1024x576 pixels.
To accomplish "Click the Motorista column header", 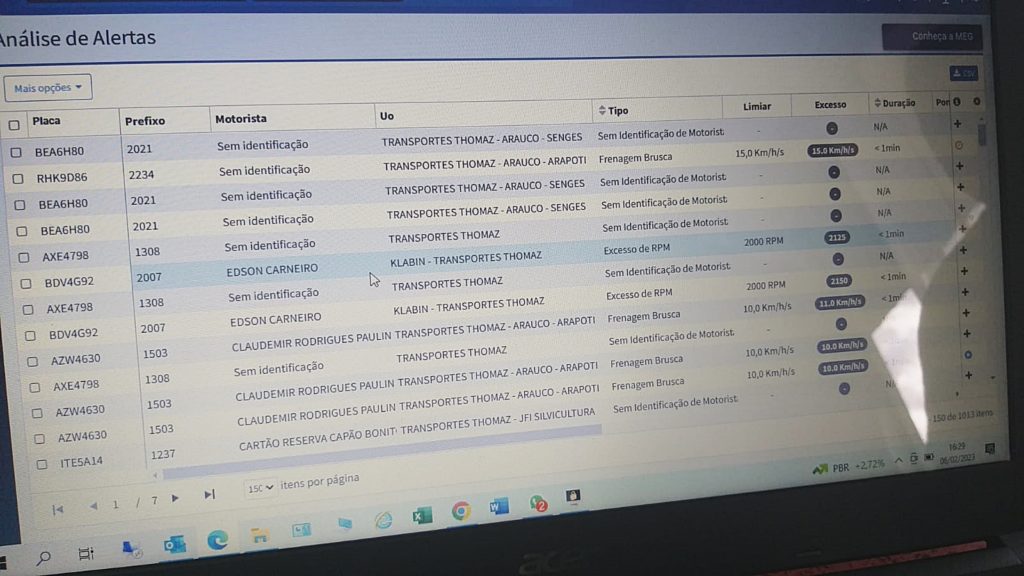I will pos(241,119).
